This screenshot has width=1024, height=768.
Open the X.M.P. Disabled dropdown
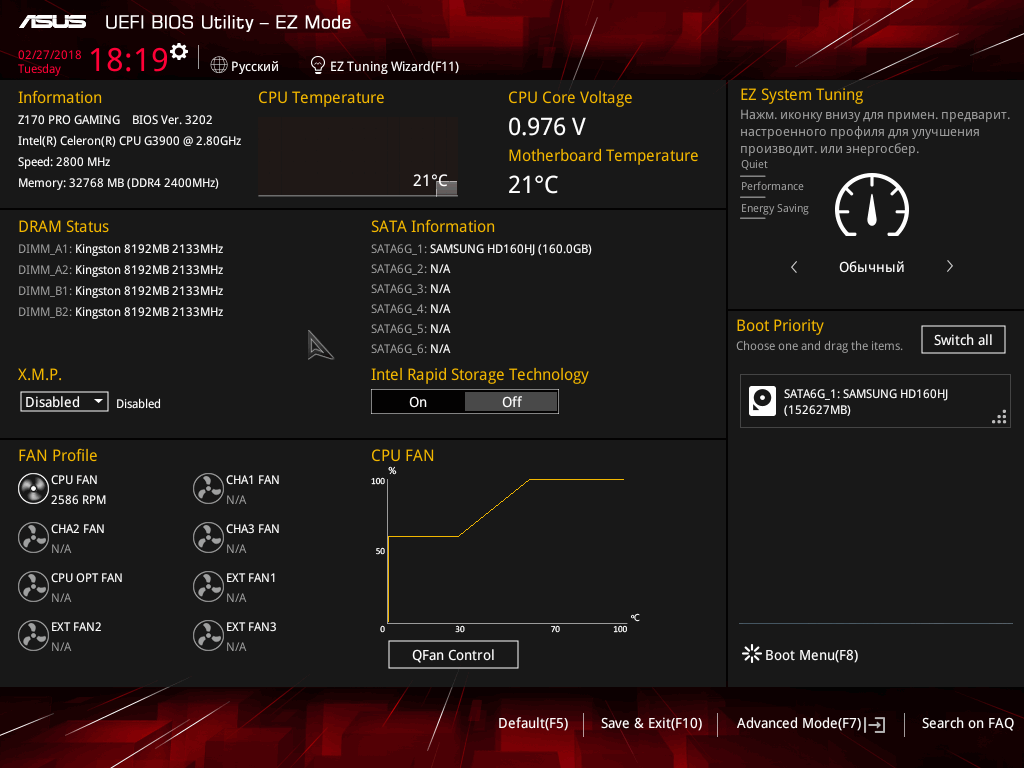pos(64,402)
